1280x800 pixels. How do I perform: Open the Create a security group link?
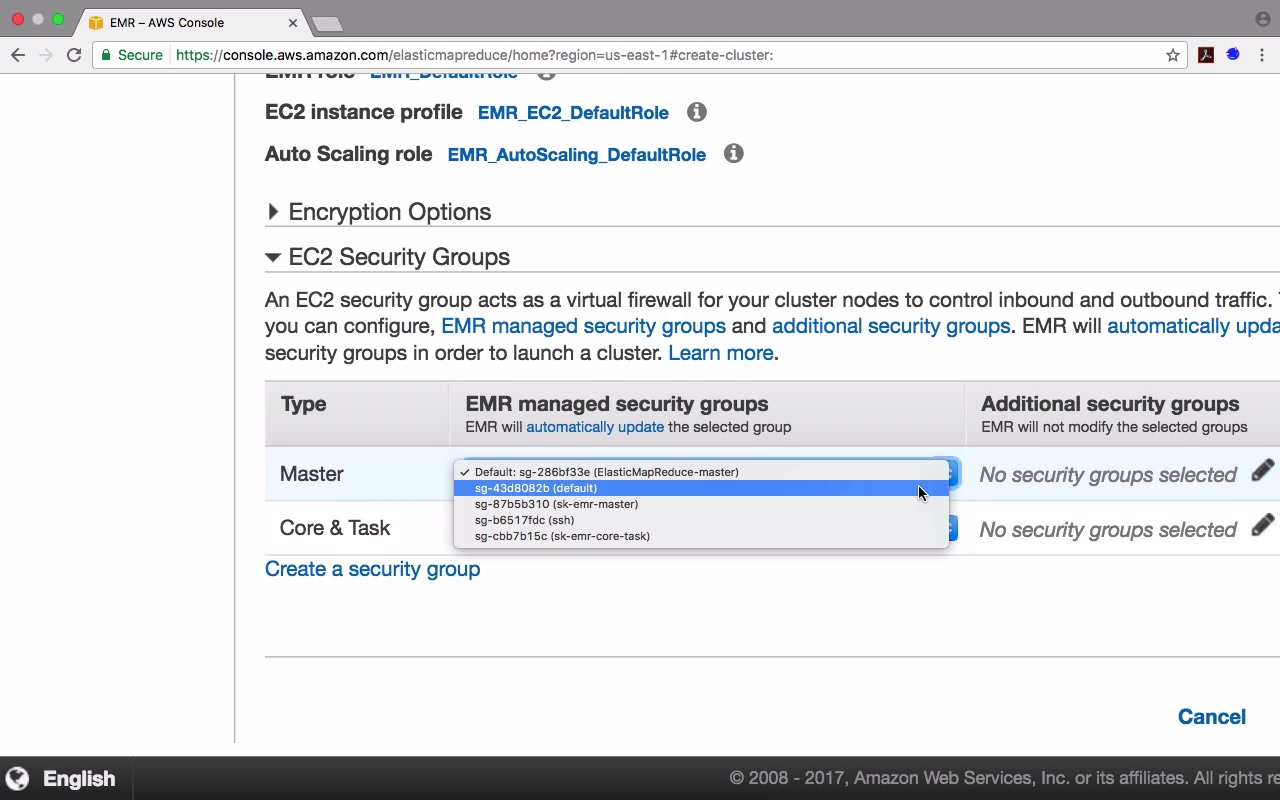click(x=372, y=569)
